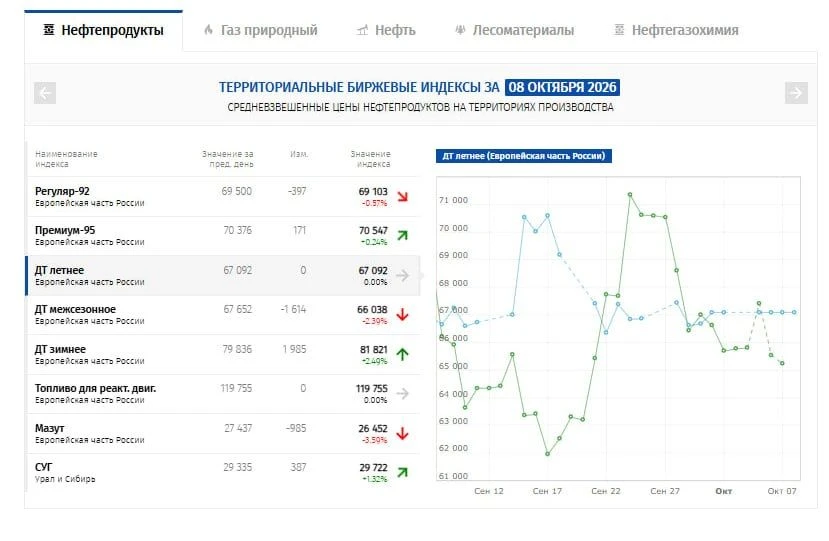829x541 pixels.
Task: Click the index value 70 547
Action: pyautogui.click(x=373, y=231)
